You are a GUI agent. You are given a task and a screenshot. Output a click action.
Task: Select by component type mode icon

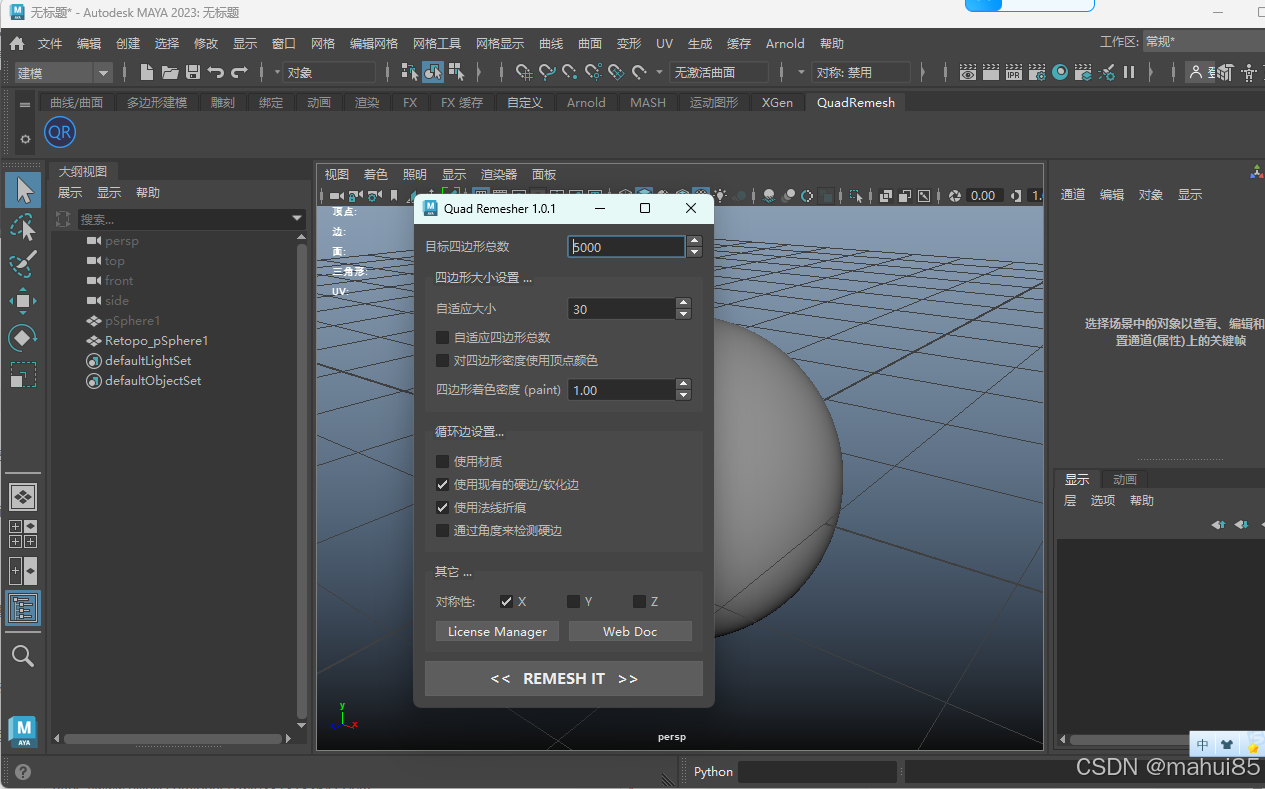tap(456, 72)
